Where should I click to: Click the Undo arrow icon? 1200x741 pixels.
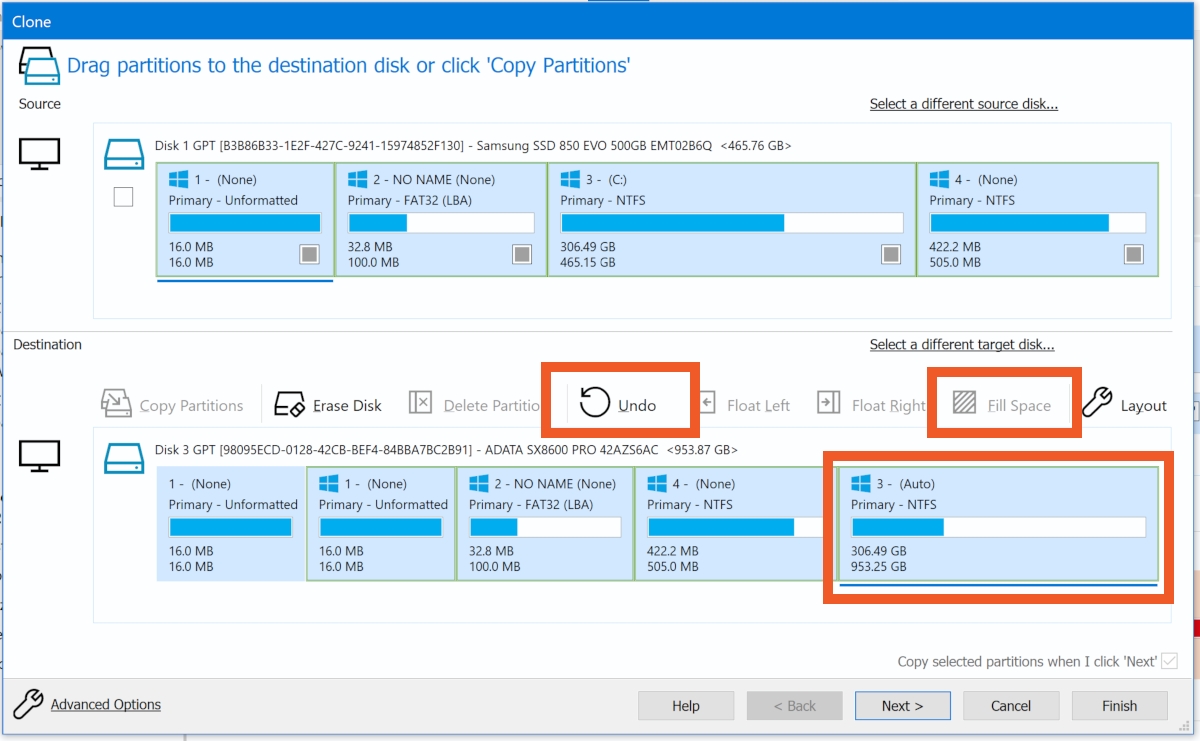coord(595,403)
